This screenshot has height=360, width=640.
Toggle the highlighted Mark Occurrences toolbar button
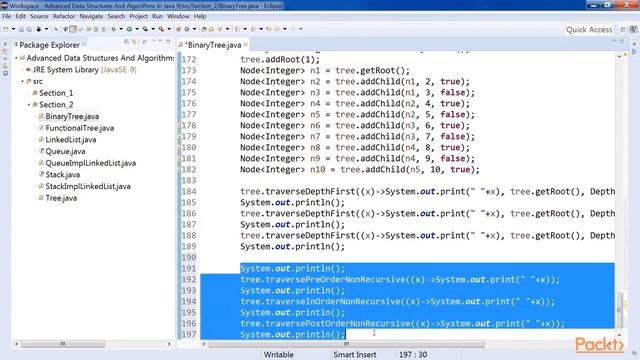73,29
